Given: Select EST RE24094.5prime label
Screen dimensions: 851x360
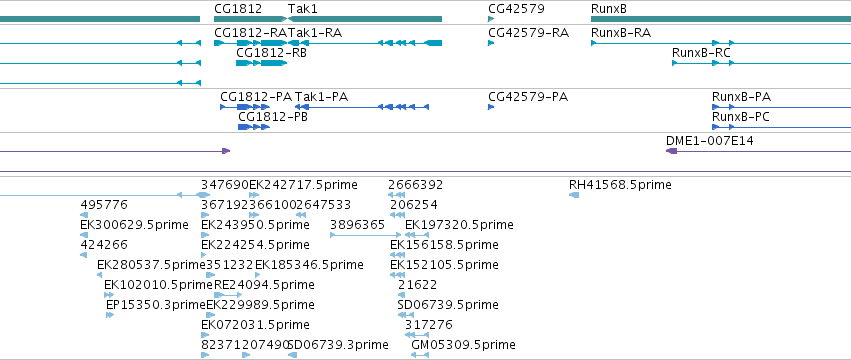Looking at the screenshot, I should [x=264, y=285].
